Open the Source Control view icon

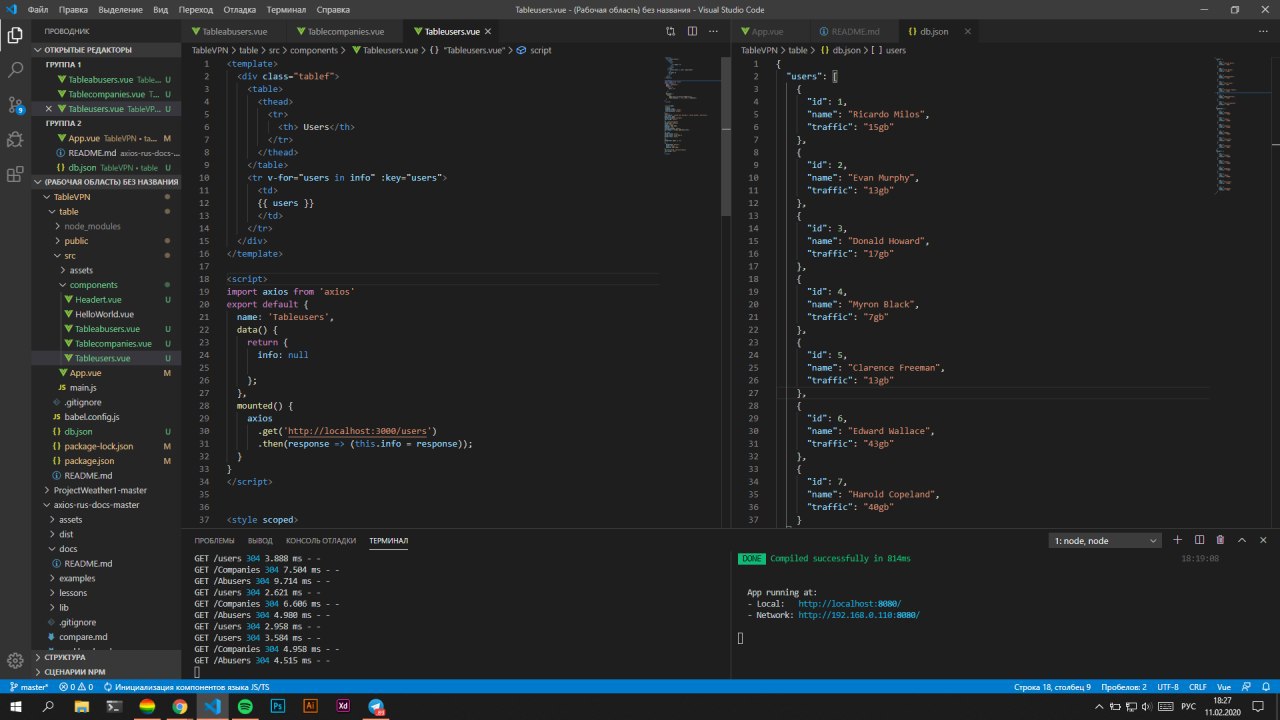pyautogui.click(x=15, y=104)
